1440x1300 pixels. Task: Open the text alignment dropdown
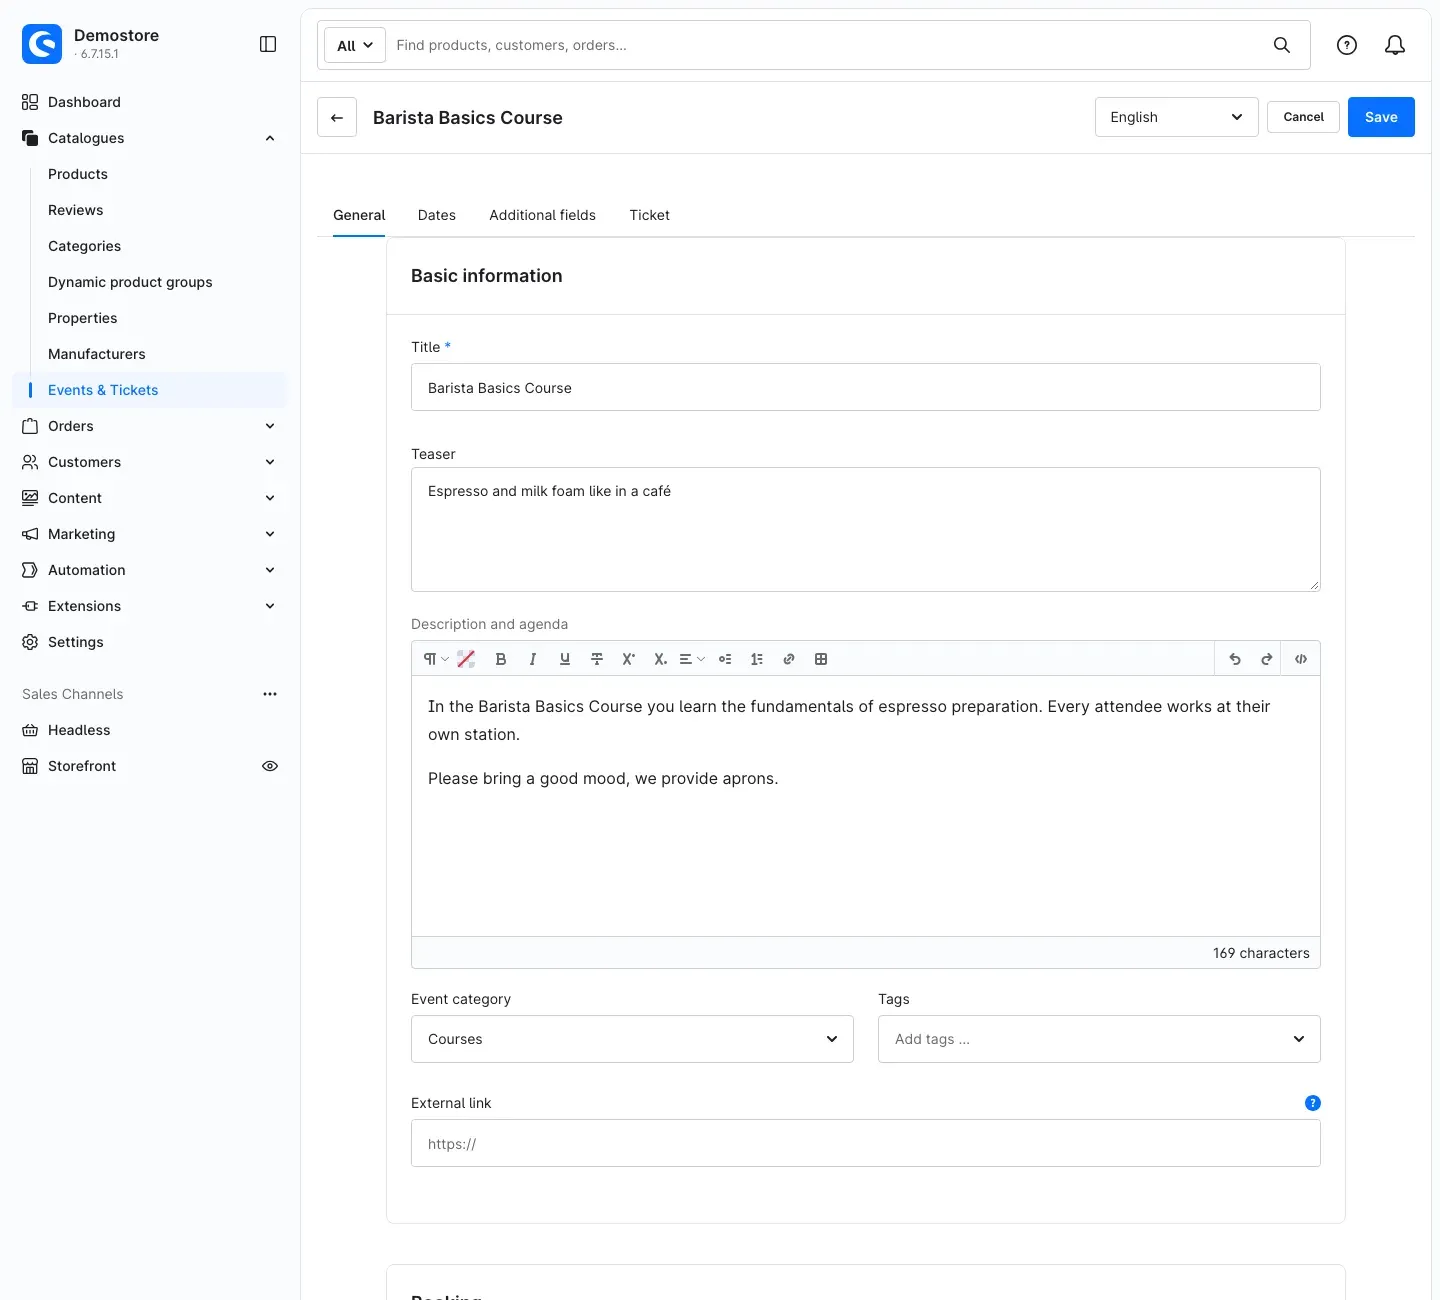tap(692, 659)
